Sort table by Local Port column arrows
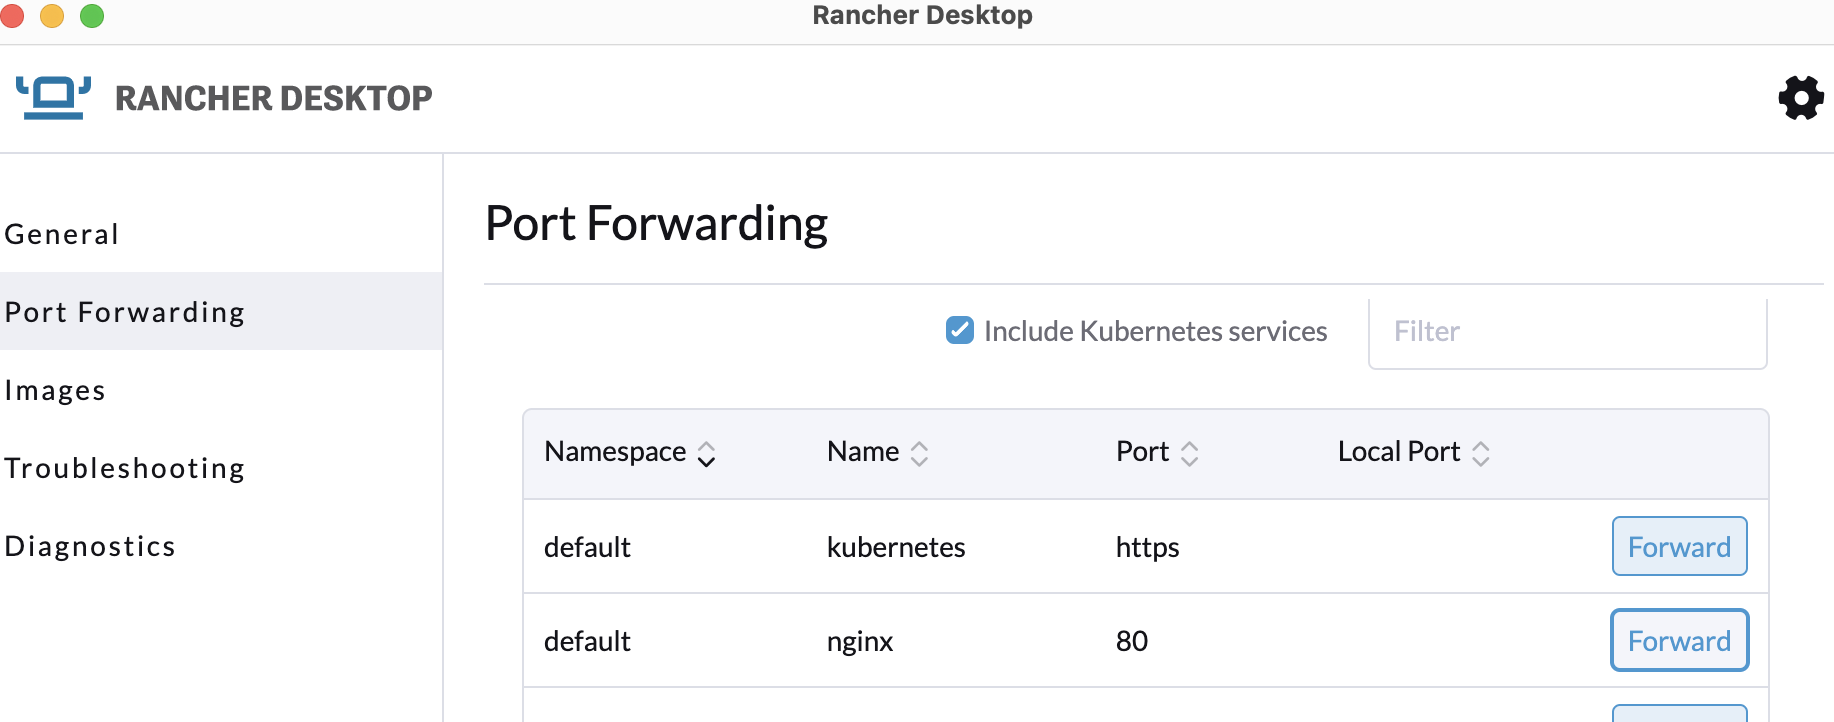This screenshot has width=1834, height=722. pos(1481,454)
